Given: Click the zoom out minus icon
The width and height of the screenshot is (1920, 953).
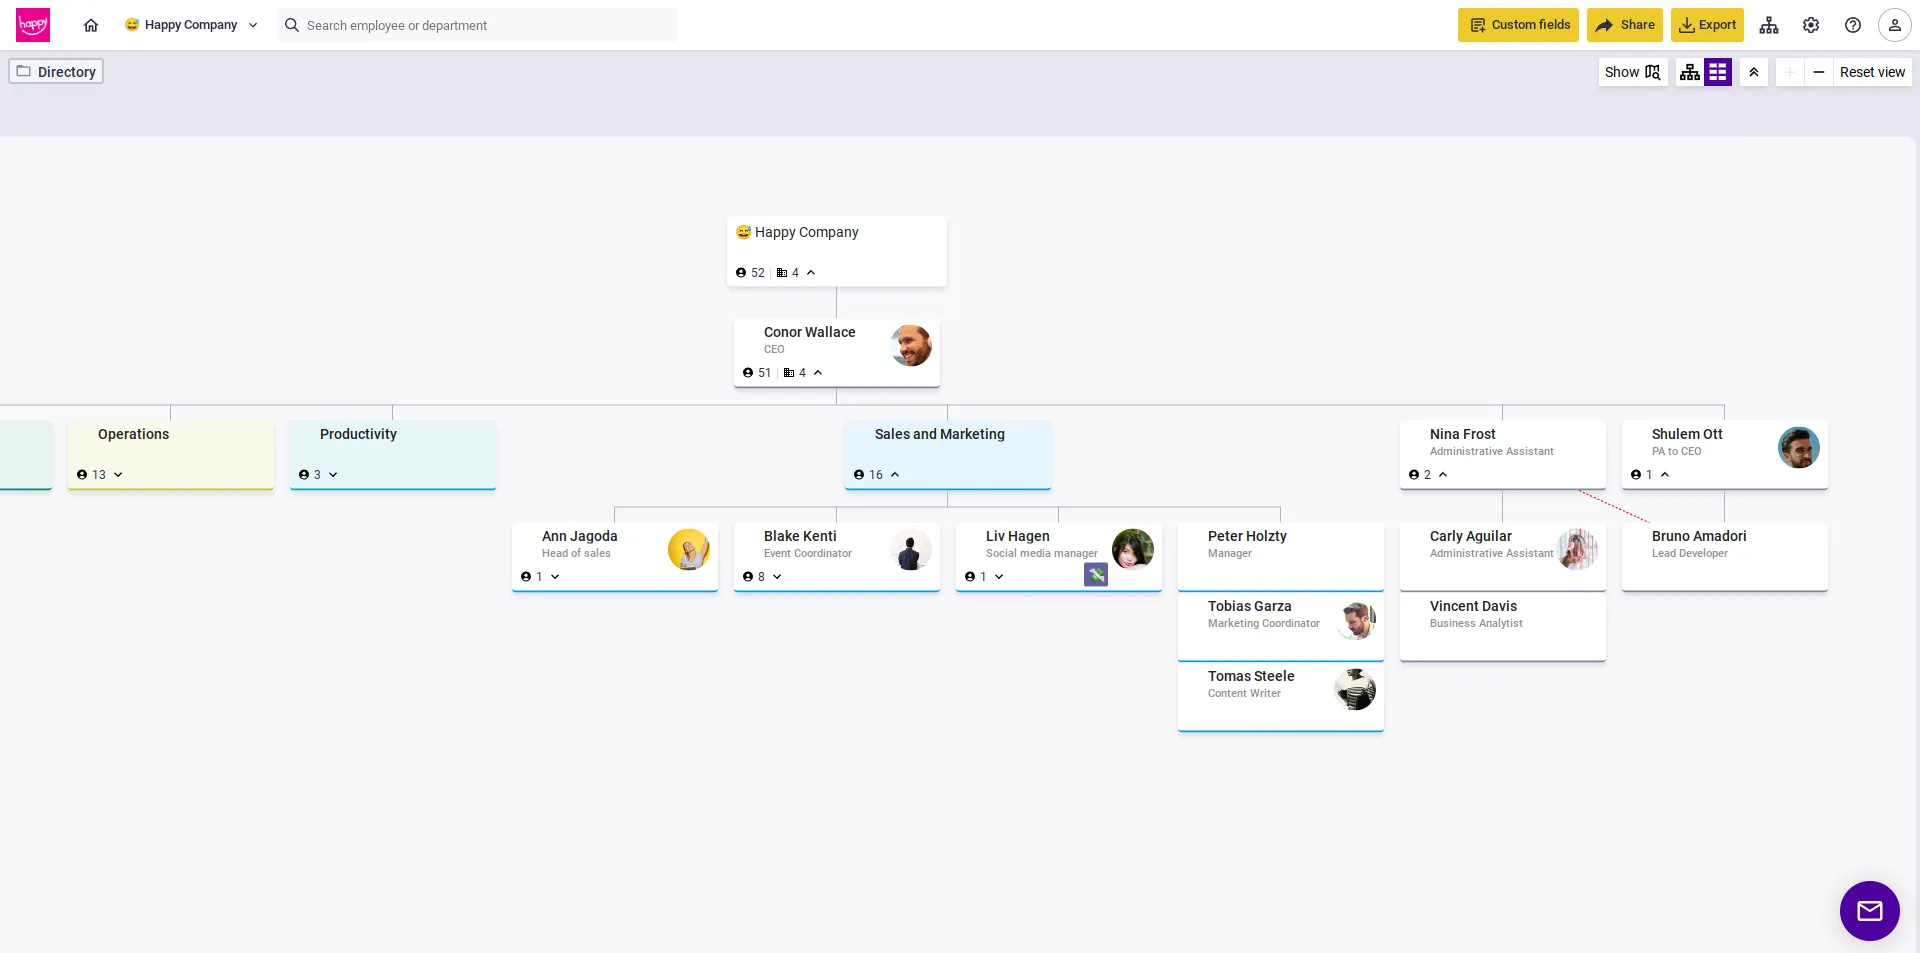Looking at the screenshot, I should (x=1819, y=72).
